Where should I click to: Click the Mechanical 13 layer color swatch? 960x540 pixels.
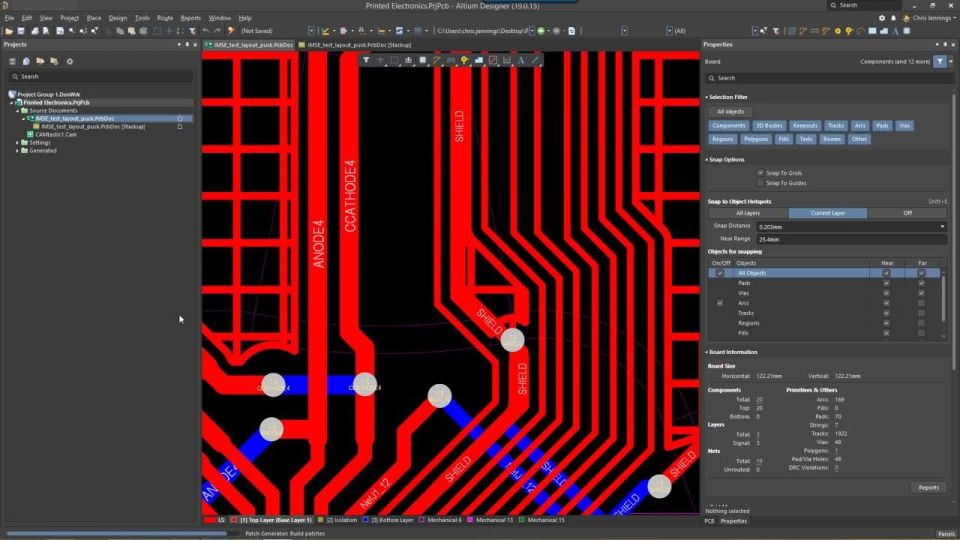(470, 520)
